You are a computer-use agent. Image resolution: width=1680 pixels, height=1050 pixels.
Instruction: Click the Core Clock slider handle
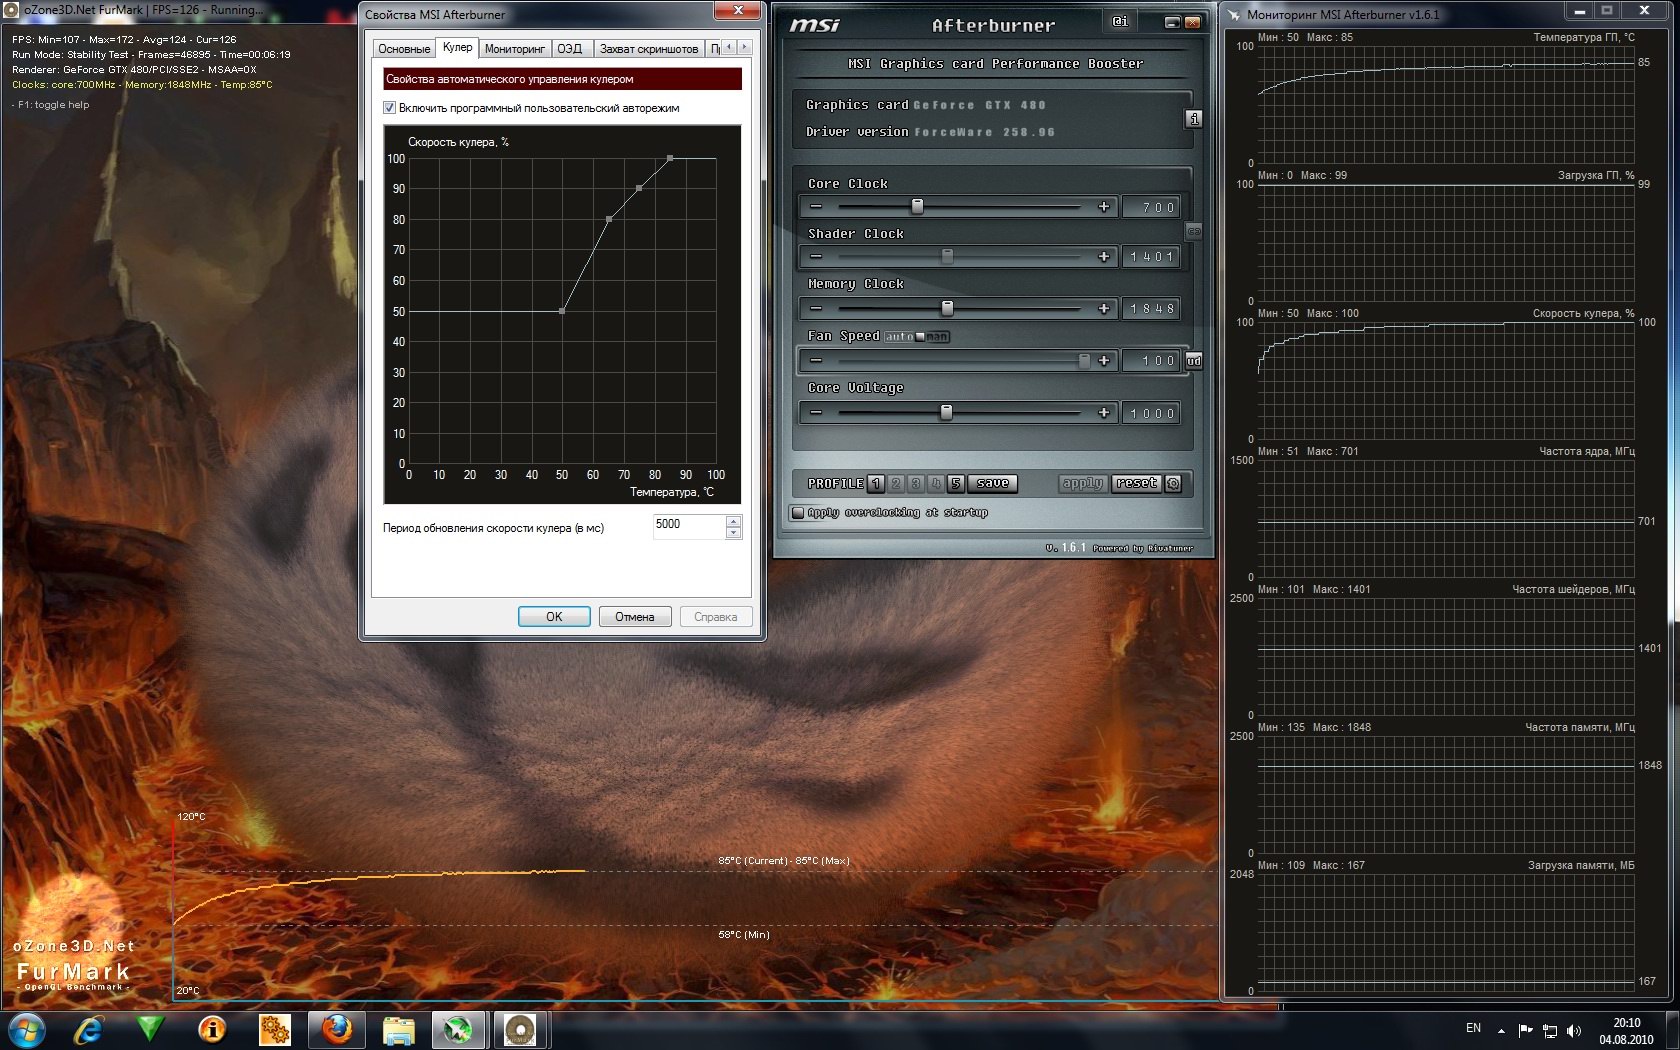[x=917, y=207]
